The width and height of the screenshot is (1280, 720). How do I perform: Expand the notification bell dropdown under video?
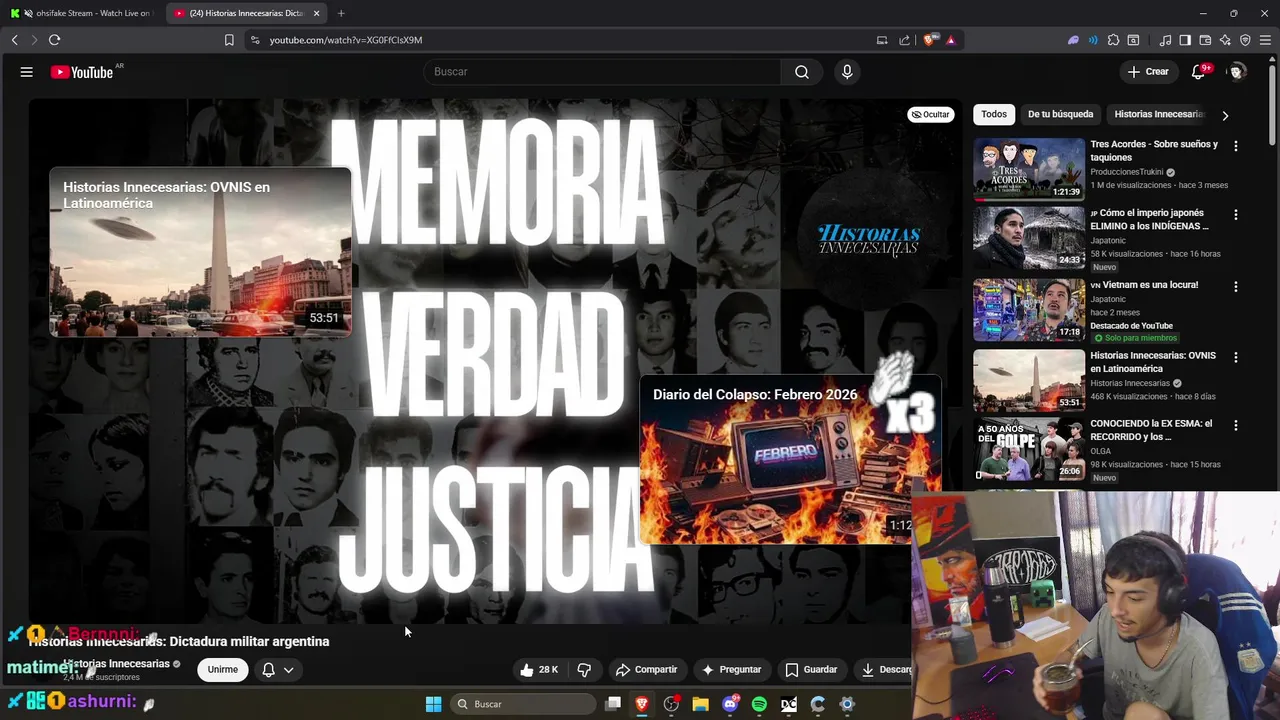[277, 670]
